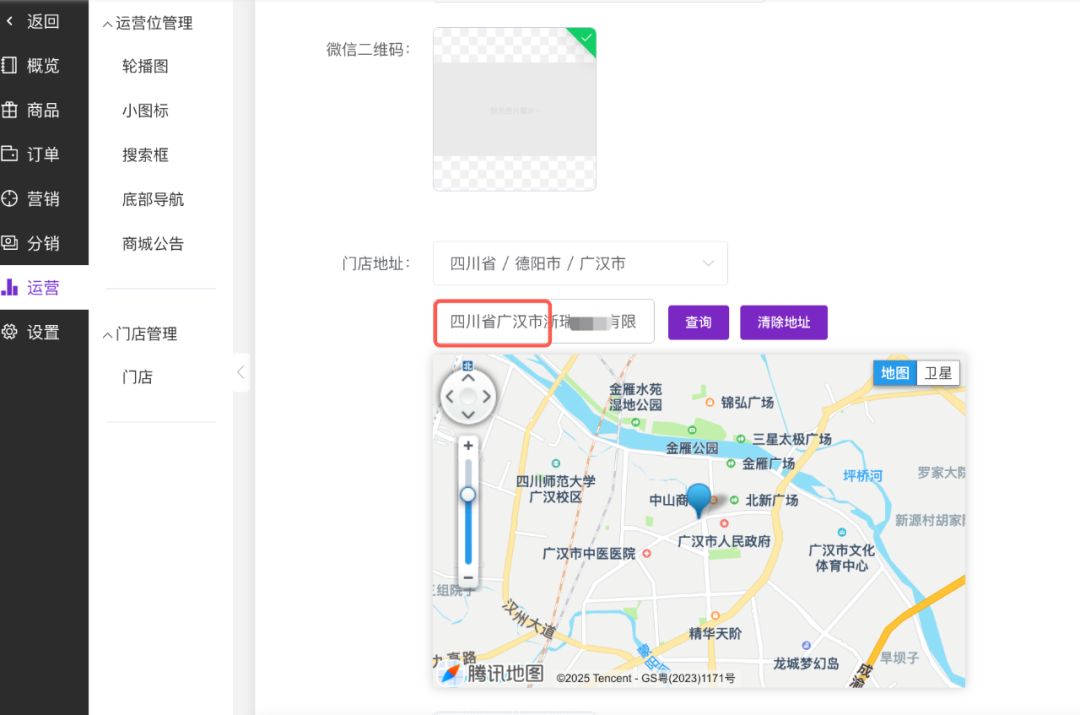The image size is (1080, 715).
Task: Open the 营销 marketing sidebar icon
Action: coord(10,199)
